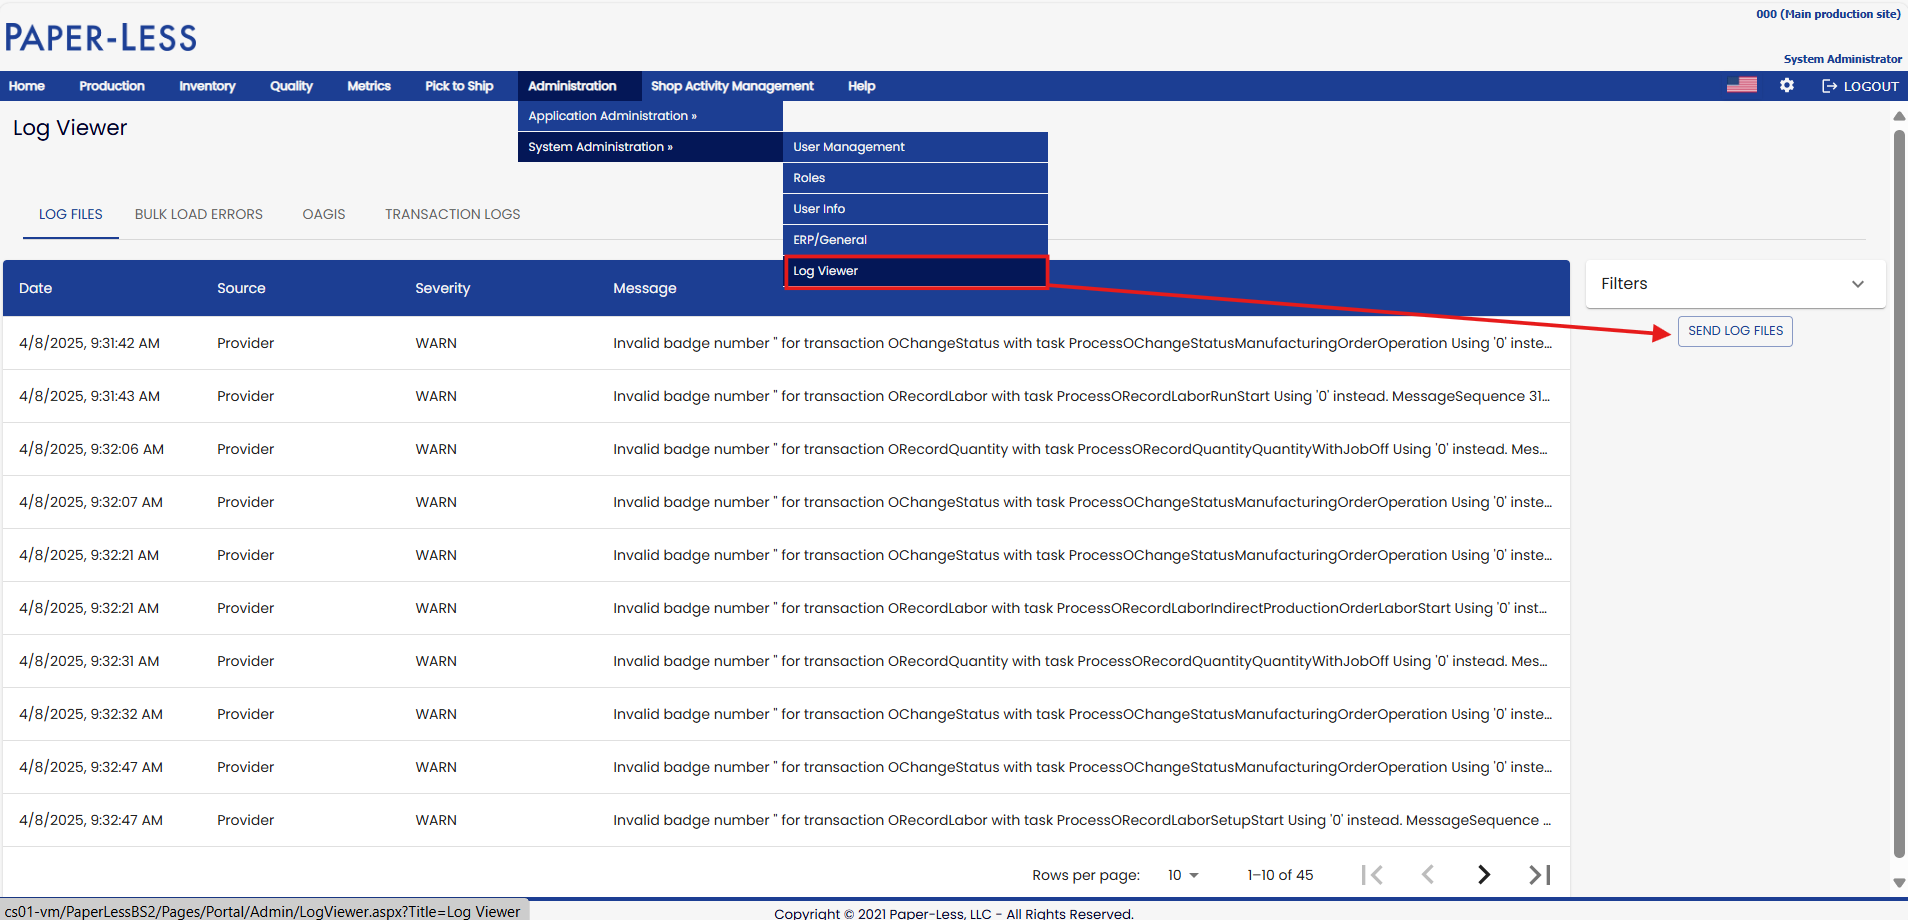Select the log row dated 9:31:43 AM
Image resolution: width=1908 pixels, height=920 pixels.
786,396
